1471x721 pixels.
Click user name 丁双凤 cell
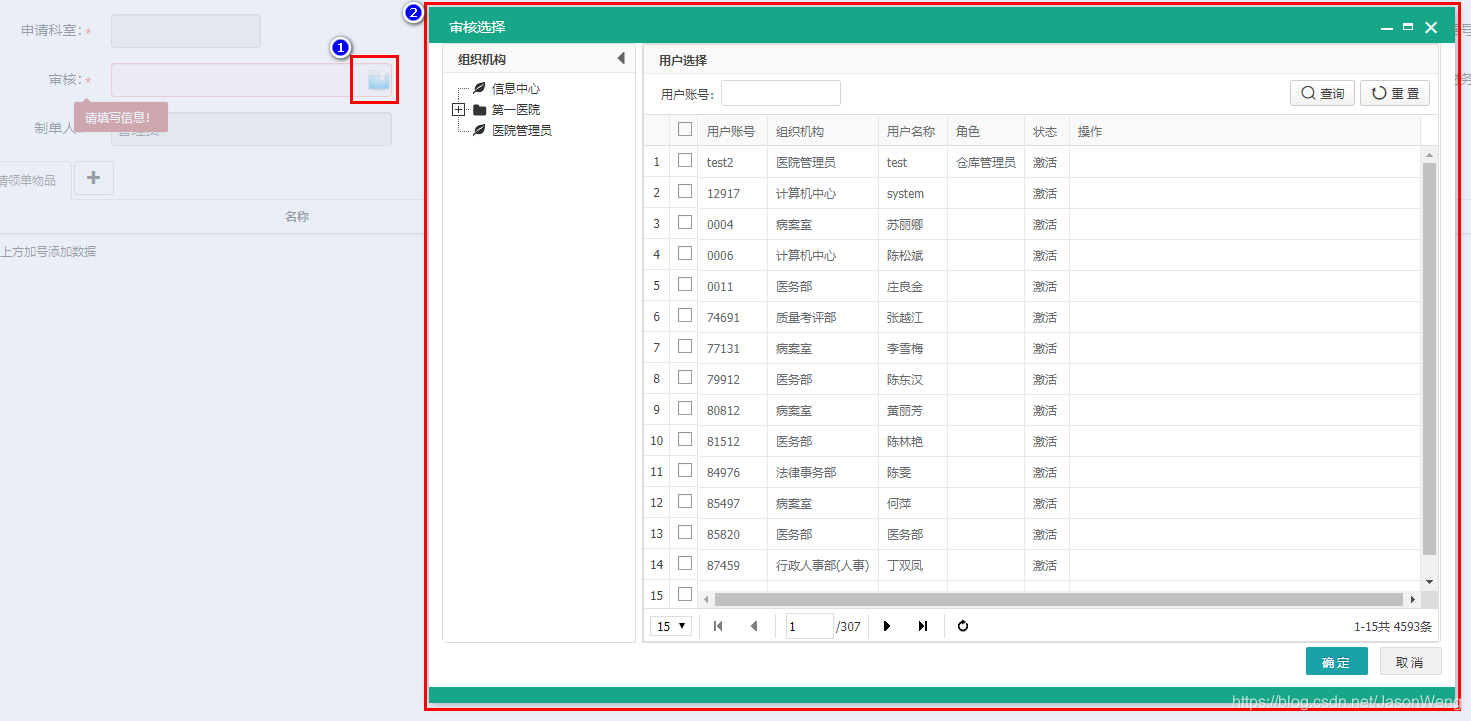[905, 565]
